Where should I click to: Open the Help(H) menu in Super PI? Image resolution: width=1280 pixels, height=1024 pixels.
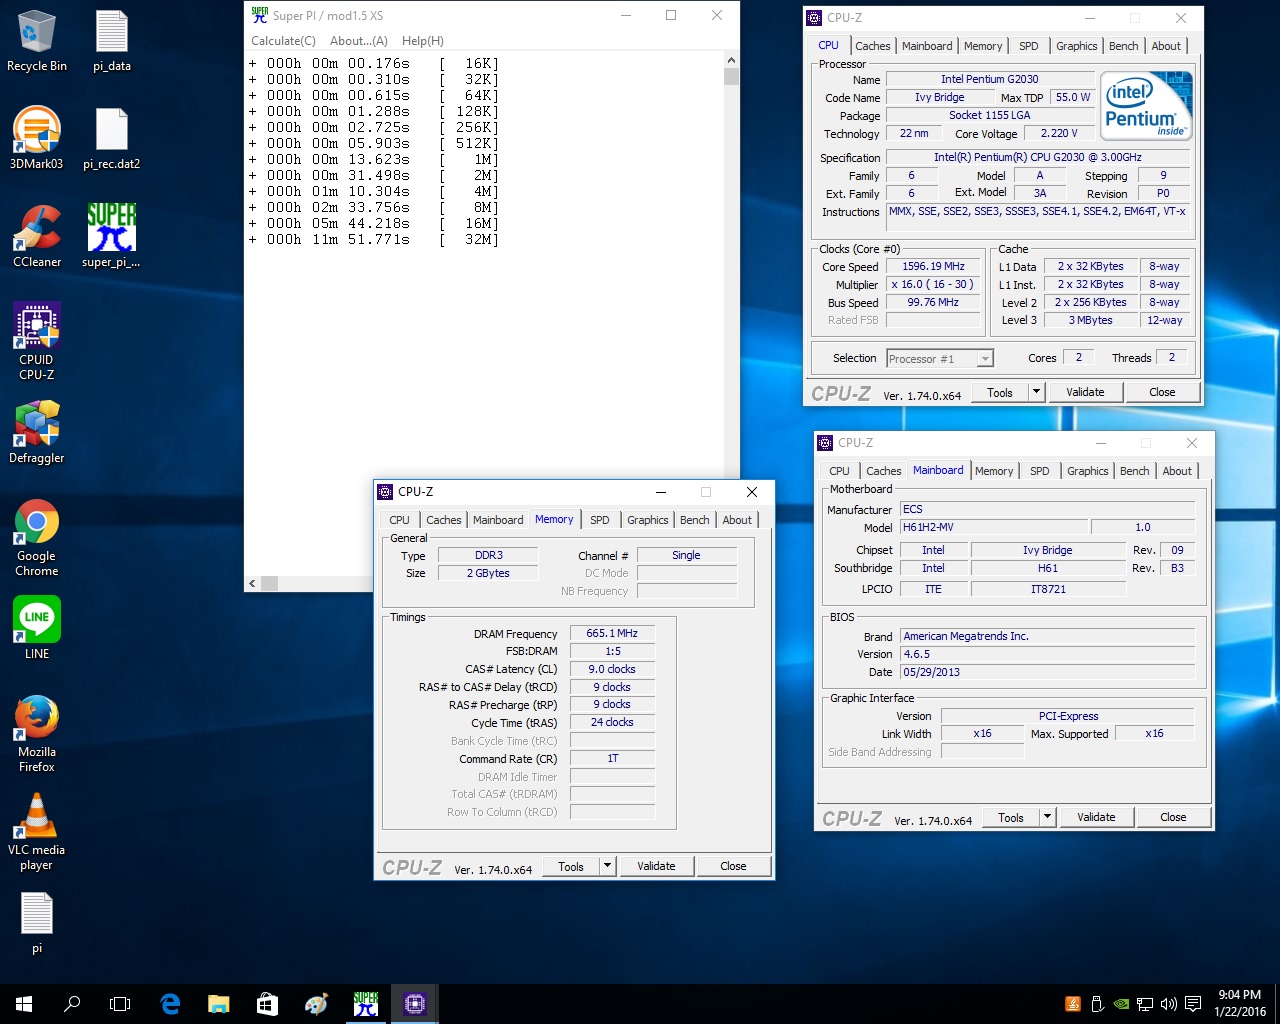(x=423, y=41)
